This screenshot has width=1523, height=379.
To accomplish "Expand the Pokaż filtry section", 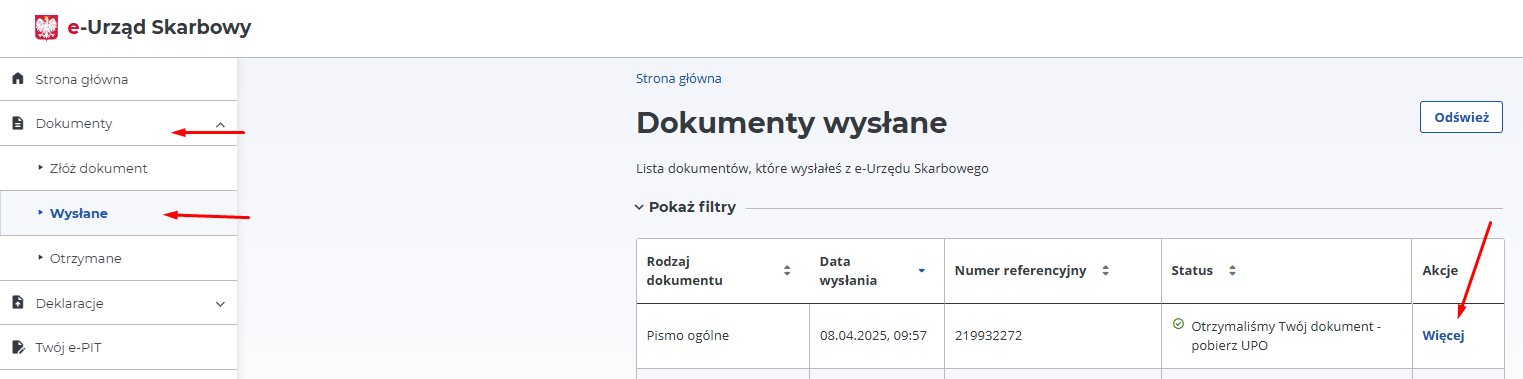I will pyautogui.click(x=686, y=207).
